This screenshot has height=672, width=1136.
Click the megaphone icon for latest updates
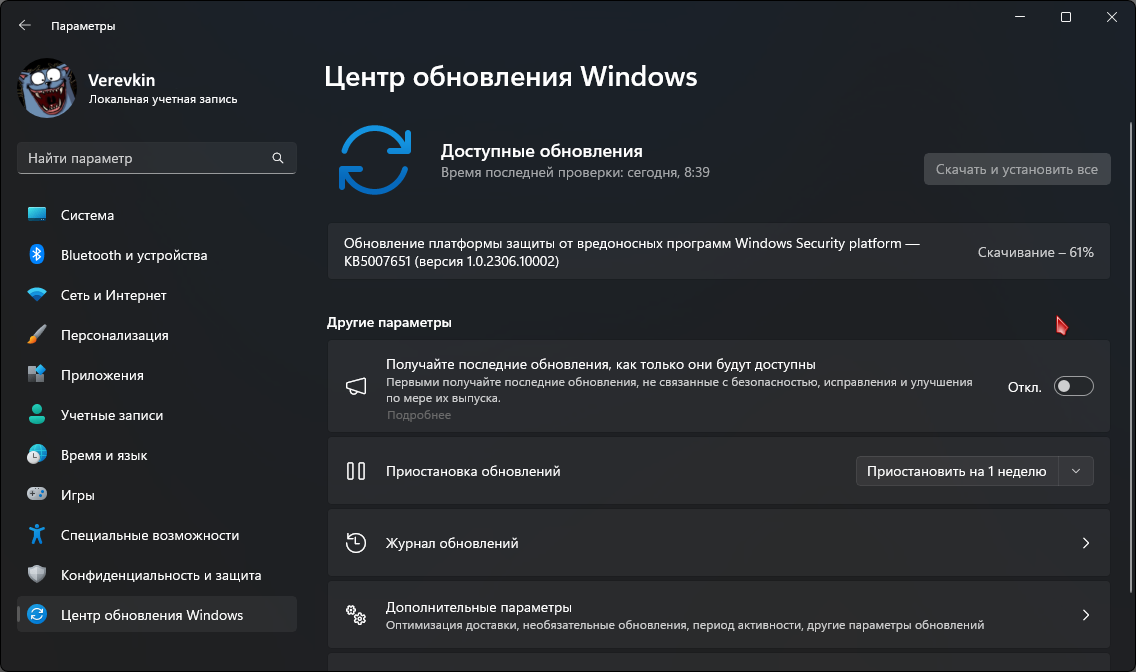coord(356,386)
